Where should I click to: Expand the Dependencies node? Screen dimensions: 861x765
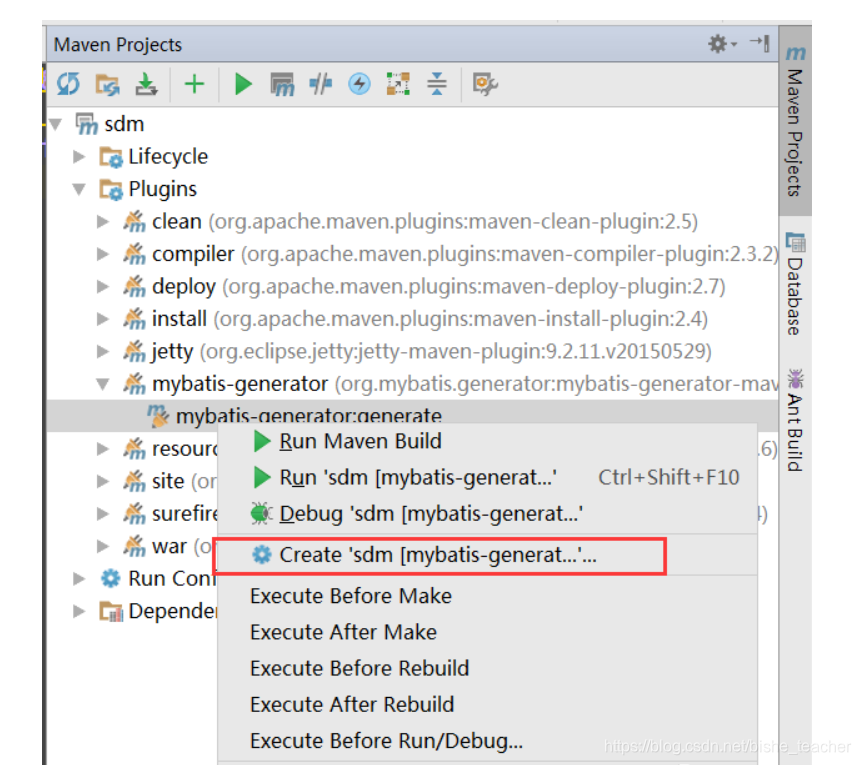[79, 611]
